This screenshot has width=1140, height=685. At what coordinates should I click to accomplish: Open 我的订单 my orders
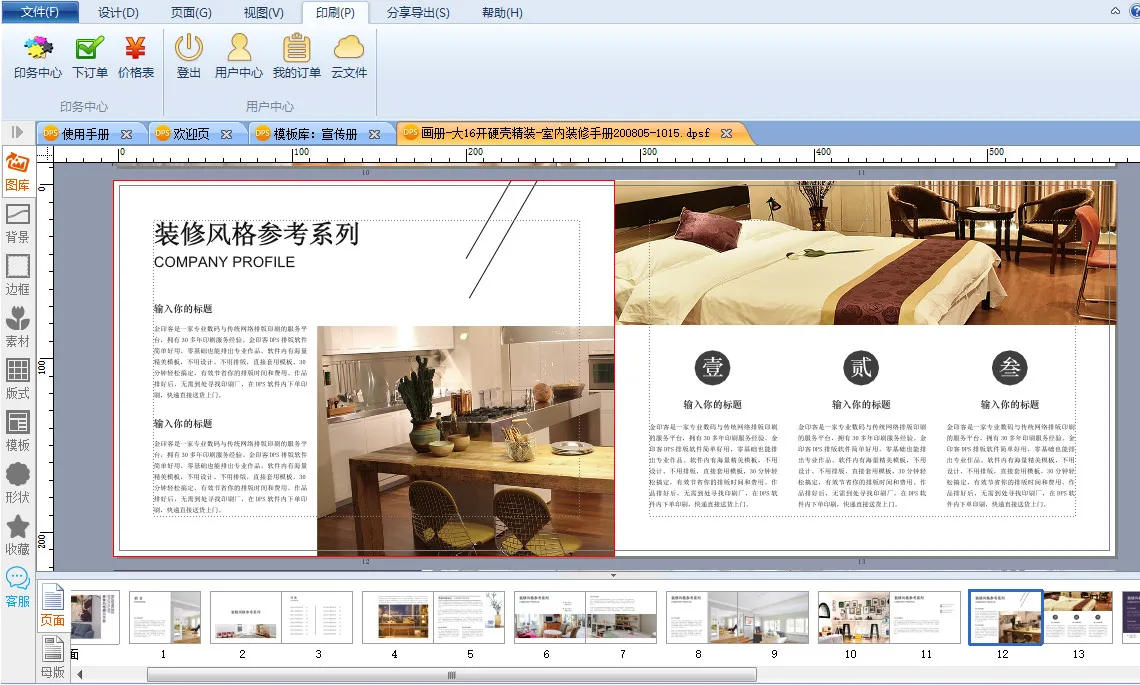click(x=296, y=56)
